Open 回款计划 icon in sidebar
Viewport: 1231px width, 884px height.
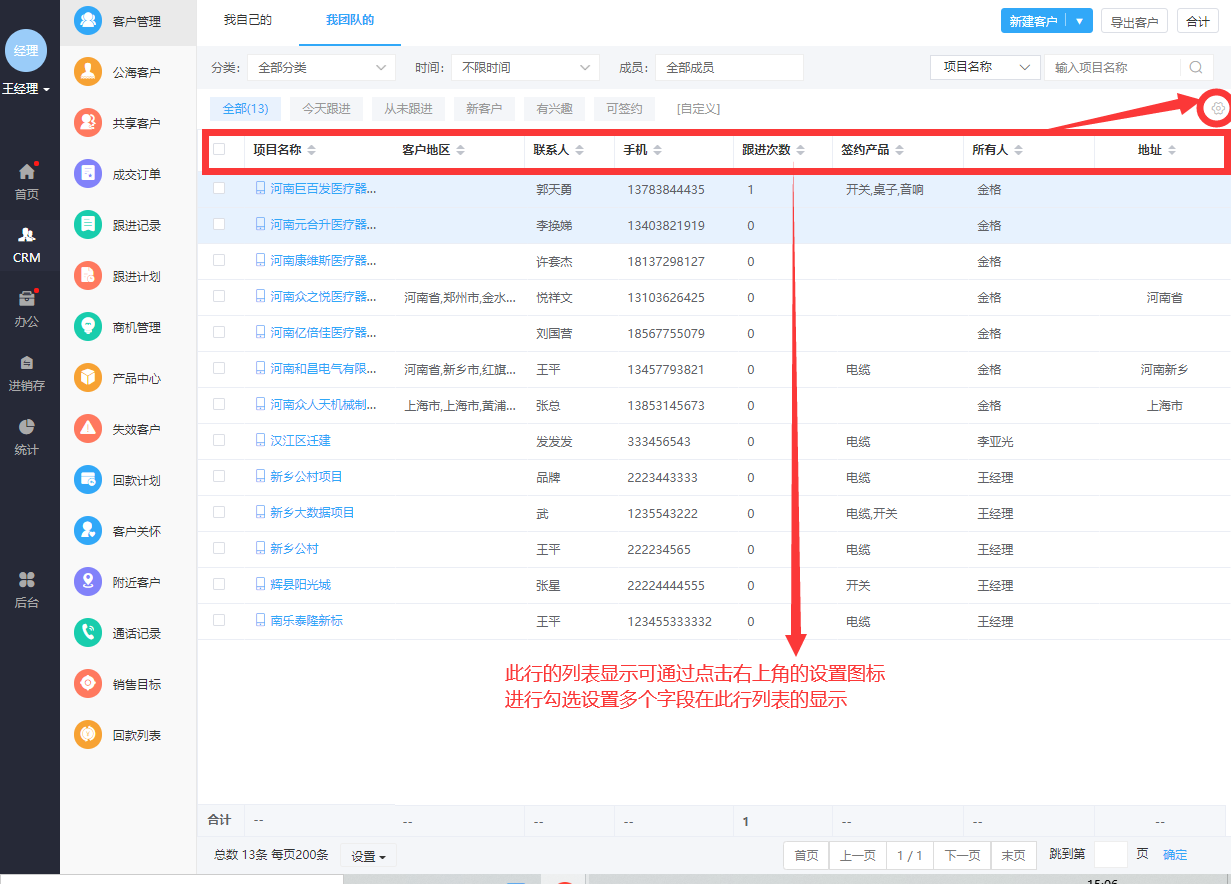[88, 480]
